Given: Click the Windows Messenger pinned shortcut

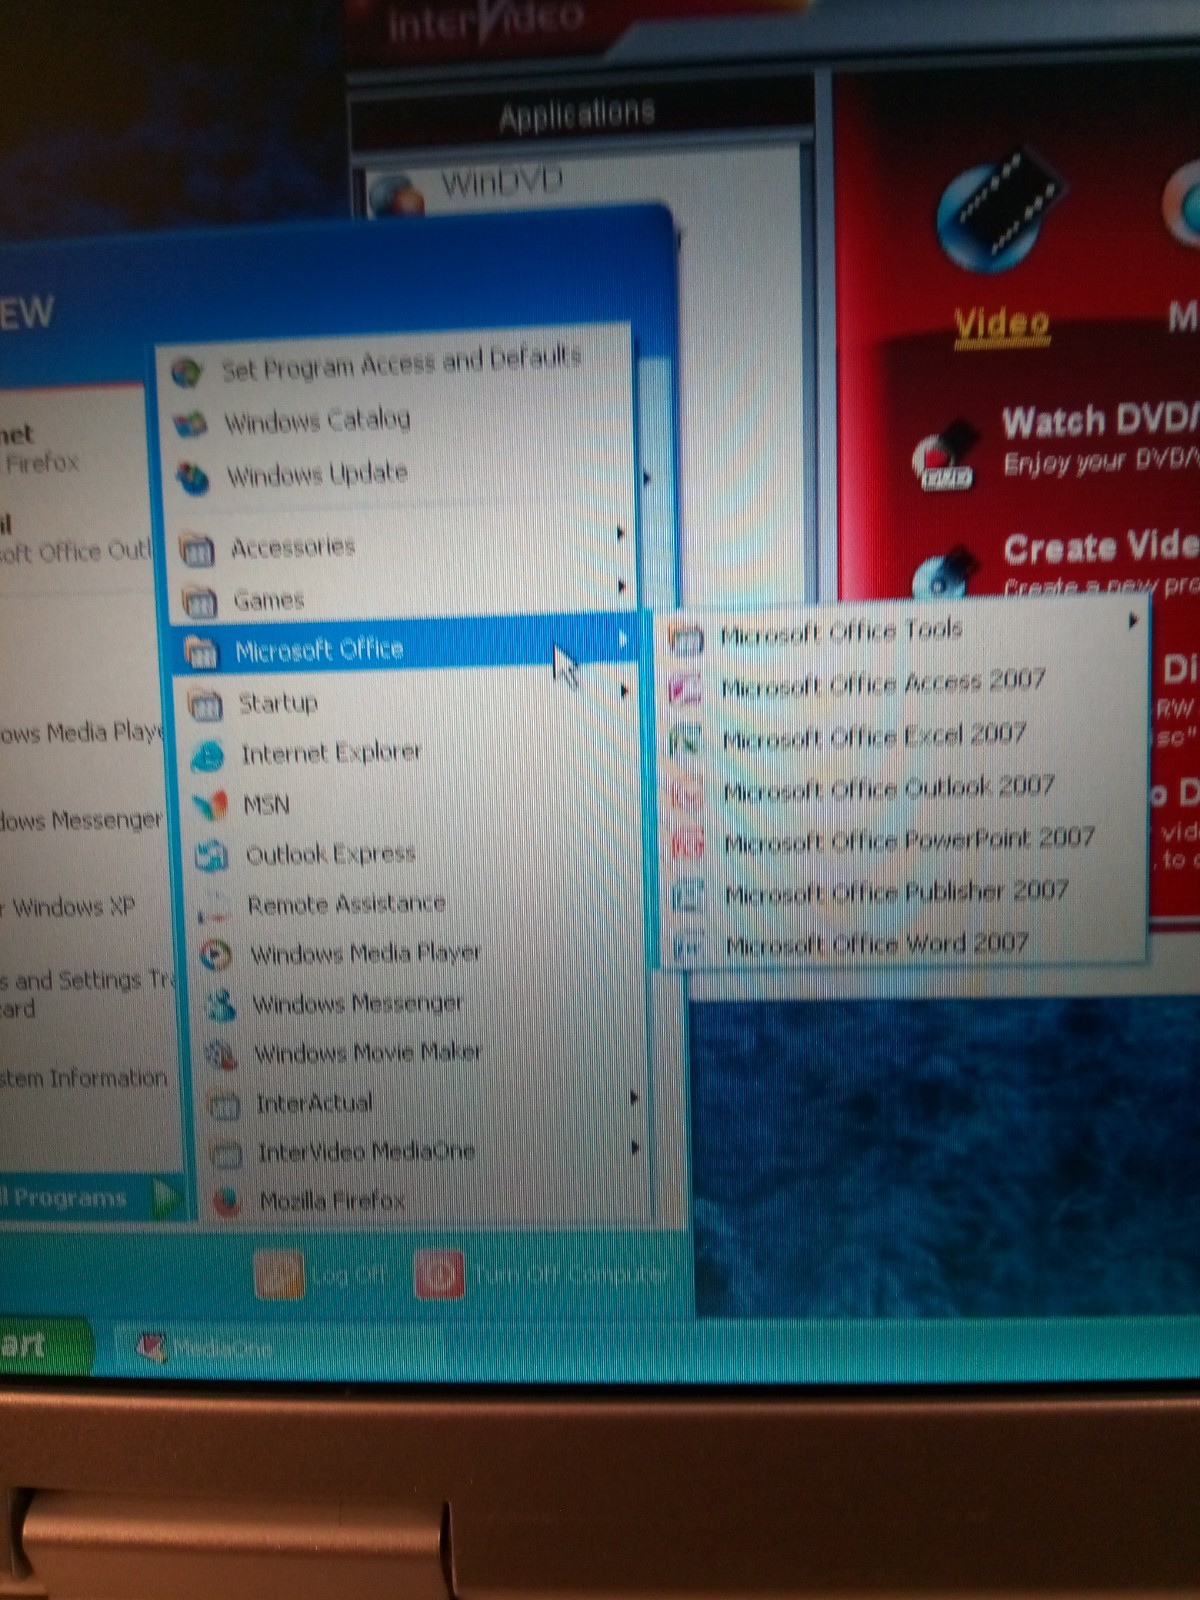Looking at the screenshot, I should click(x=82, y=821).
